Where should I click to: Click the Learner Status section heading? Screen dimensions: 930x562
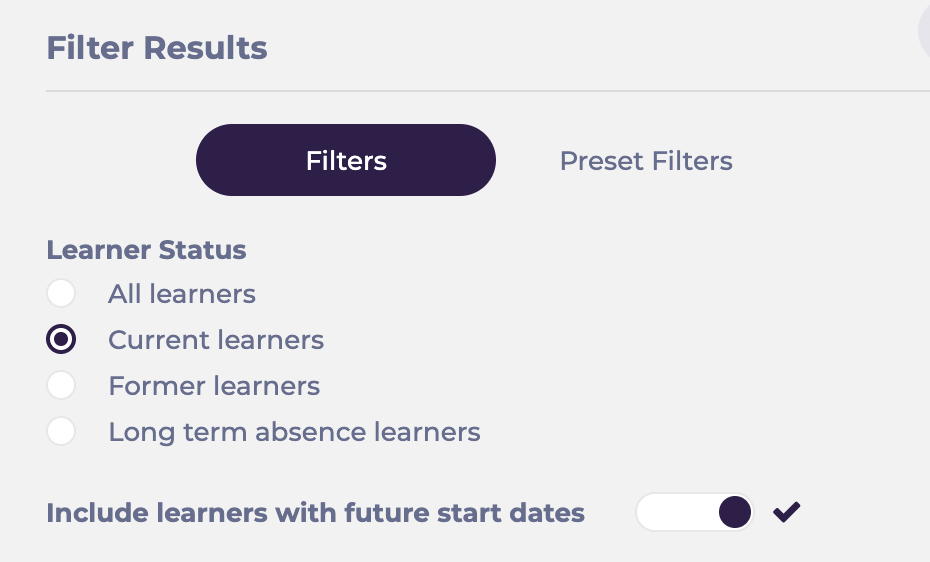pos(146,249)
